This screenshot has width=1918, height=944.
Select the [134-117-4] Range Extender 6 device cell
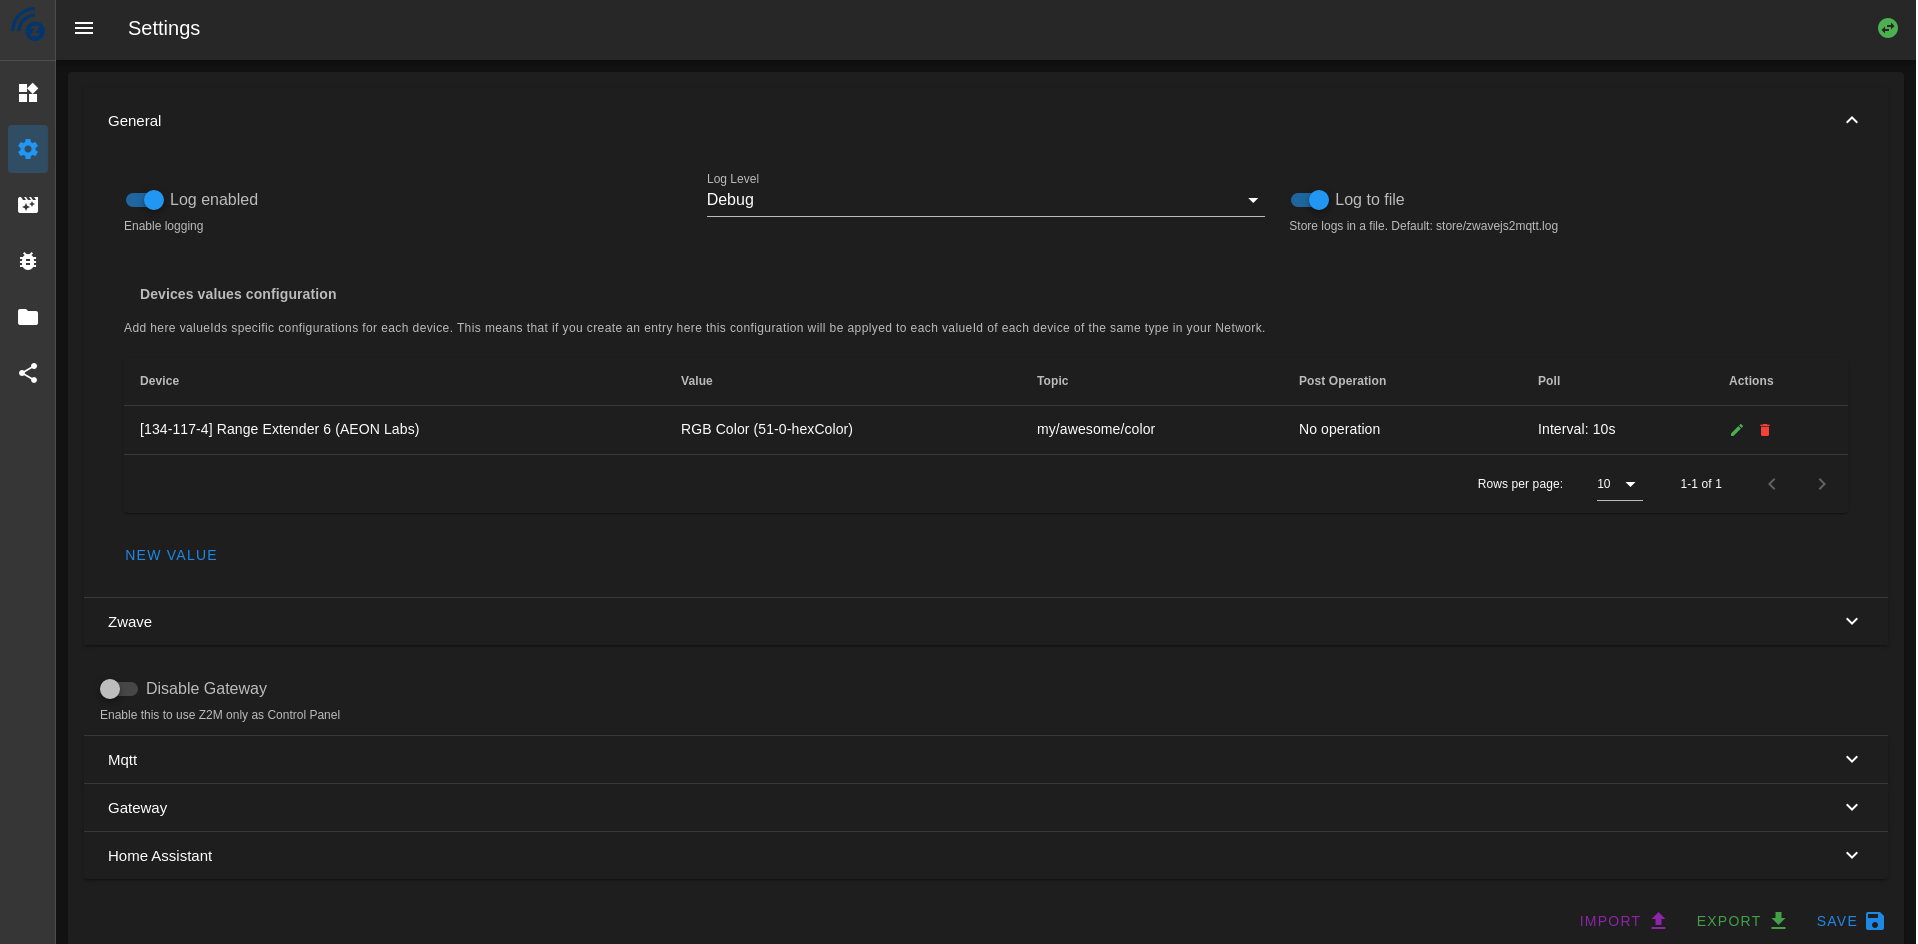click(280, 429)
